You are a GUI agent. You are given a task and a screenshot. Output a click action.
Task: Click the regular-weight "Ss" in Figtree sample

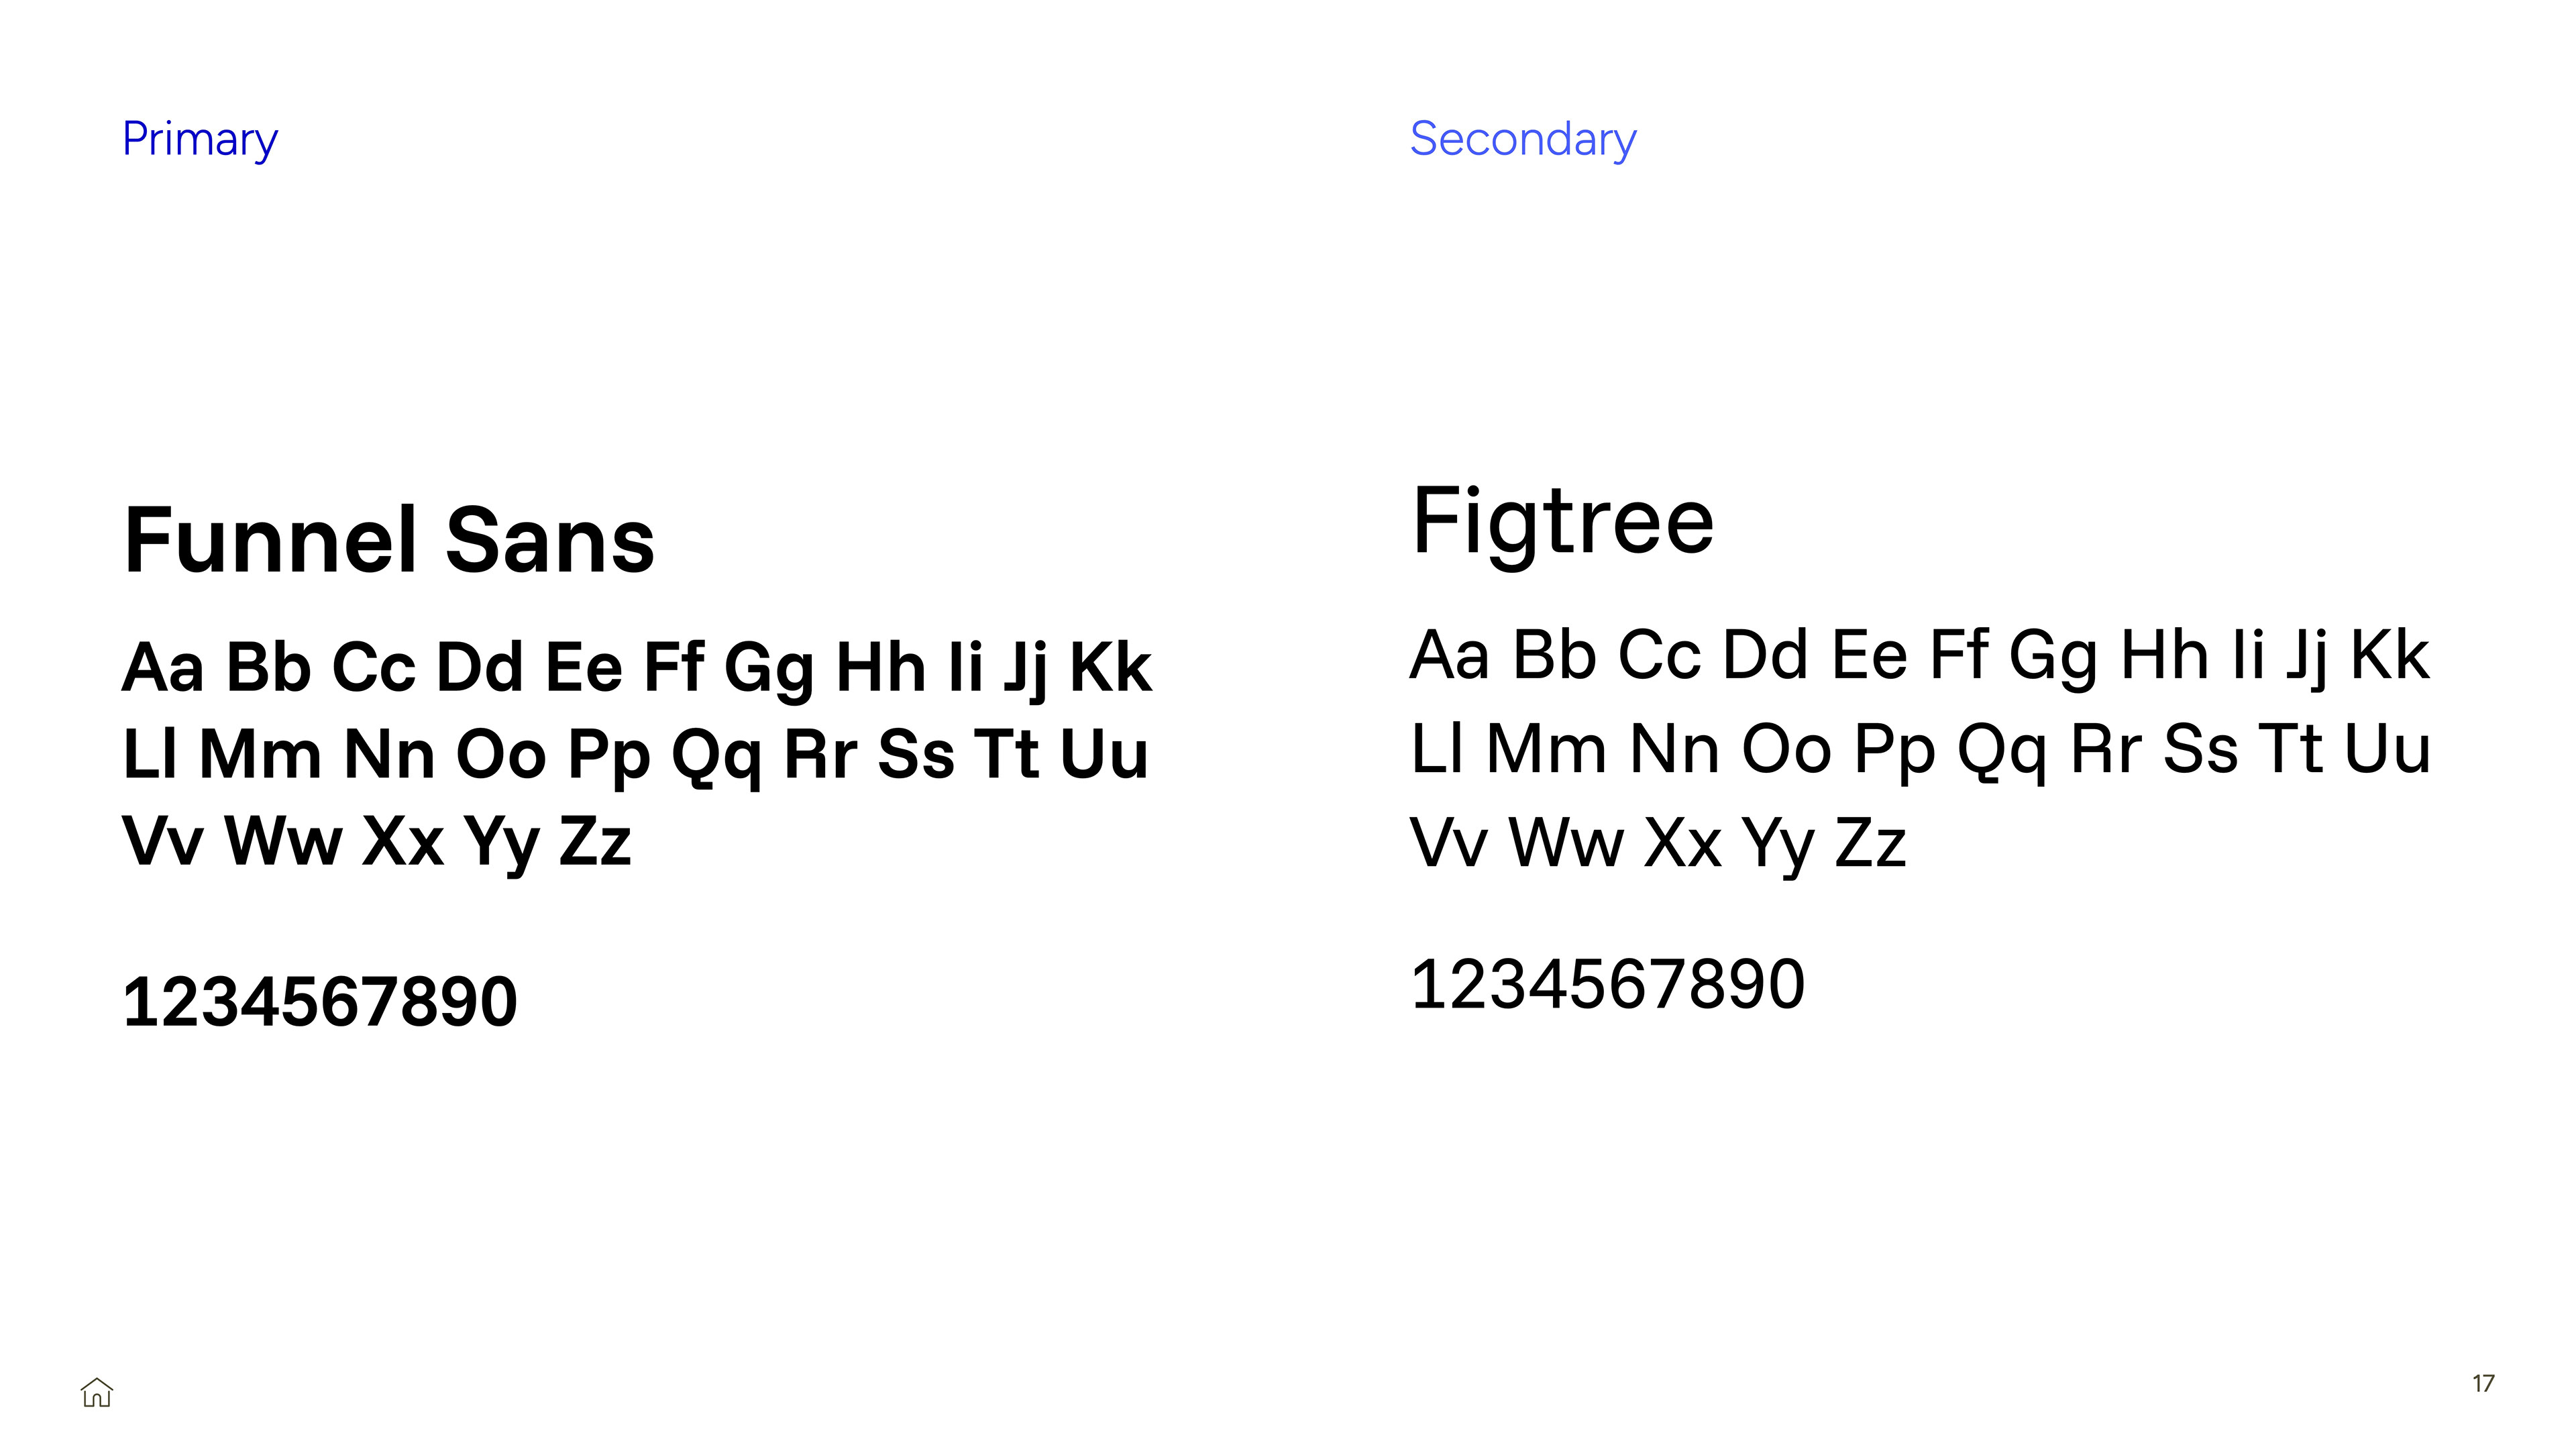click(x=2200, y=750)
